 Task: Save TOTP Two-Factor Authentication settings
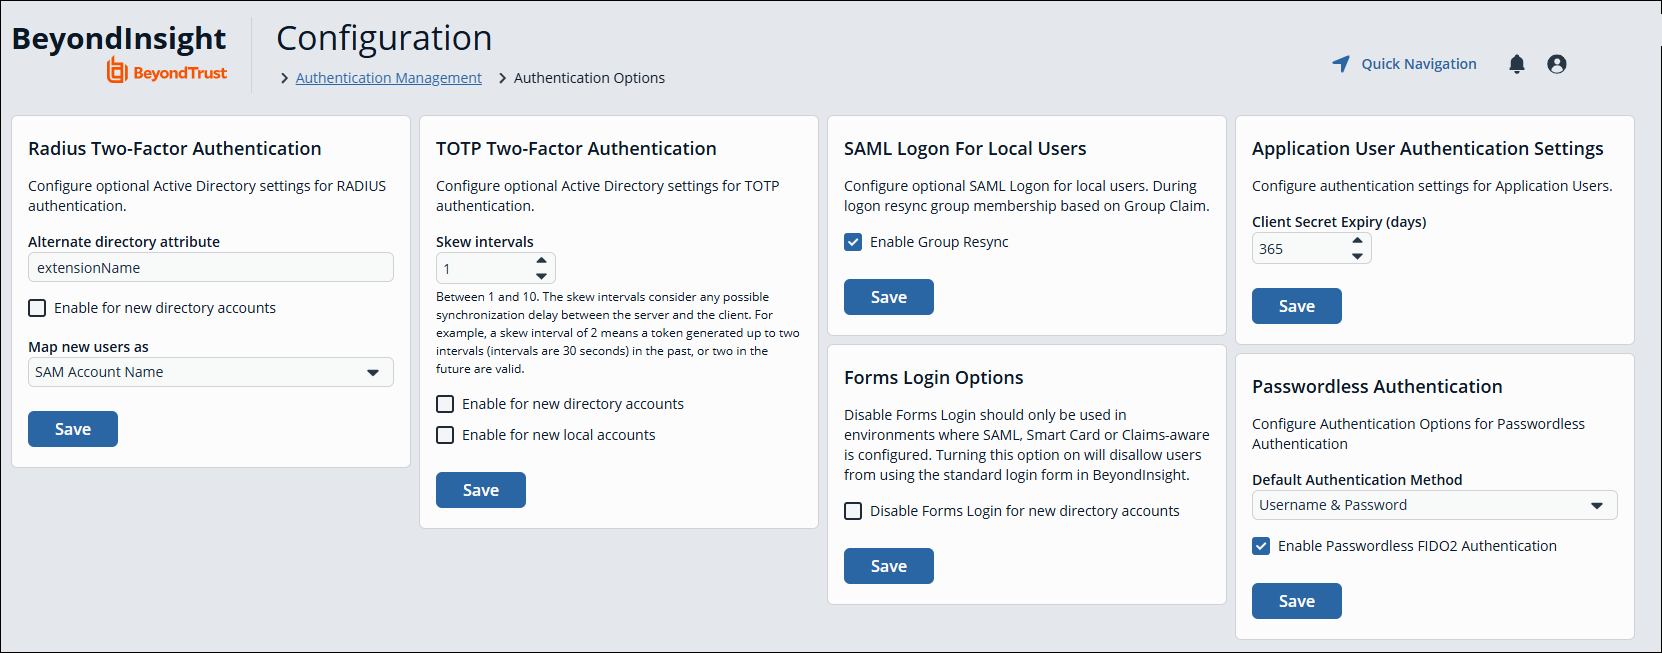click(x=481, y=490)
